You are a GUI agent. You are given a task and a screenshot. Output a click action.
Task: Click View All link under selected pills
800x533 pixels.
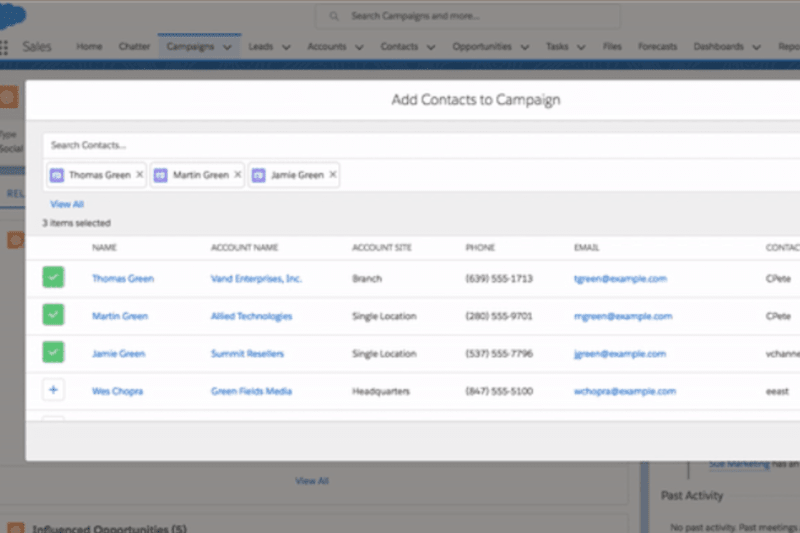pos(67,204)
